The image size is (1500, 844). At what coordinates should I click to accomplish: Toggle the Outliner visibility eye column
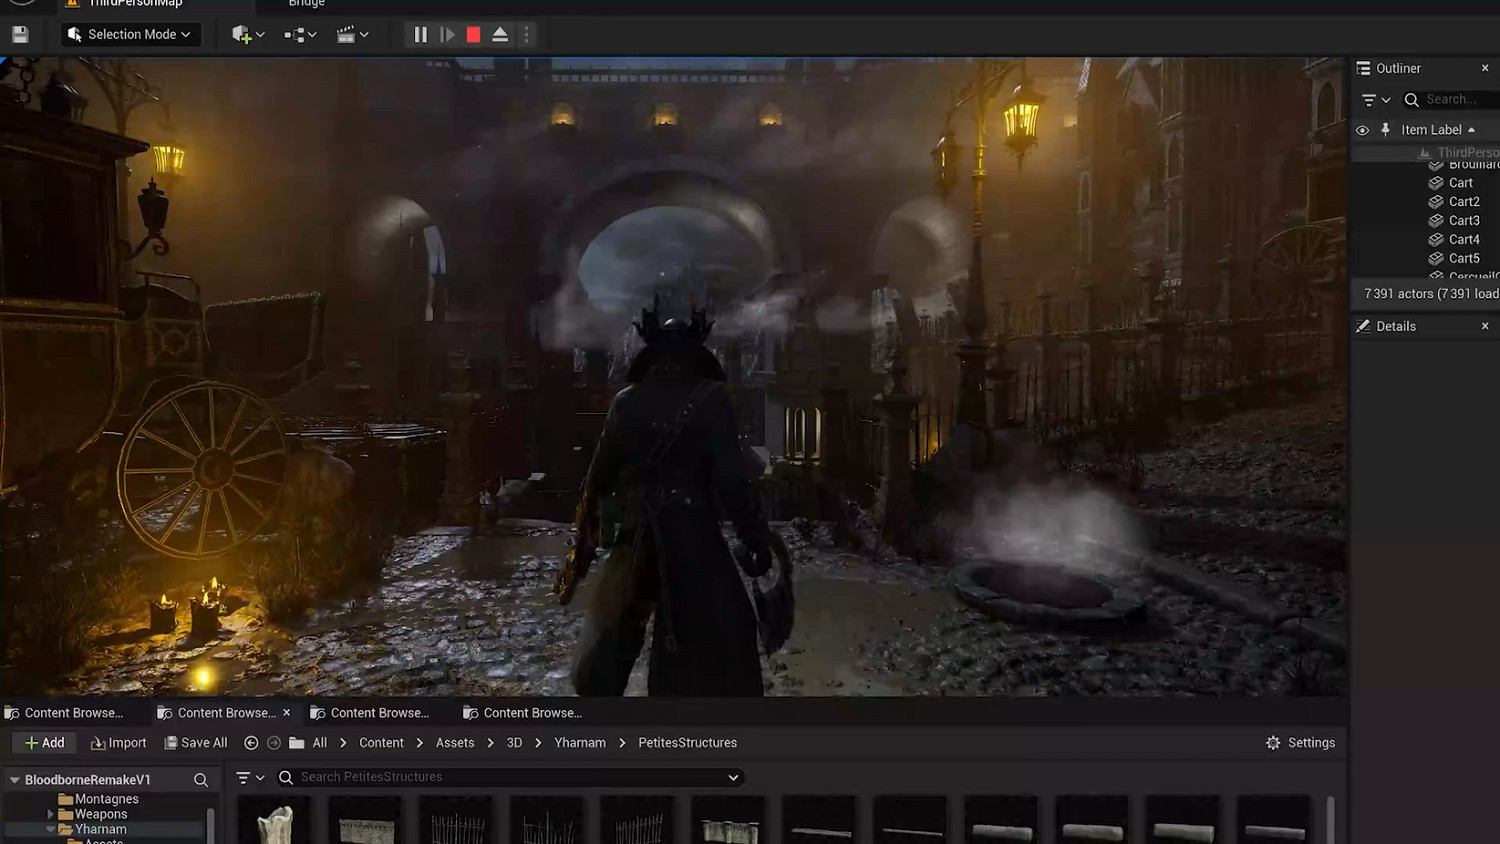pos(1362,130)
